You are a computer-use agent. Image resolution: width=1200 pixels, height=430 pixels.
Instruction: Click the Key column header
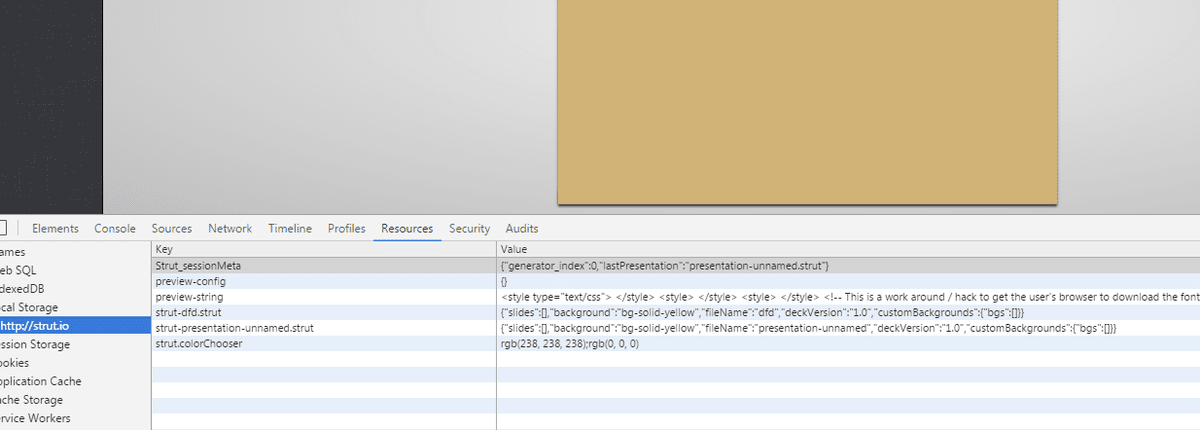164,249
